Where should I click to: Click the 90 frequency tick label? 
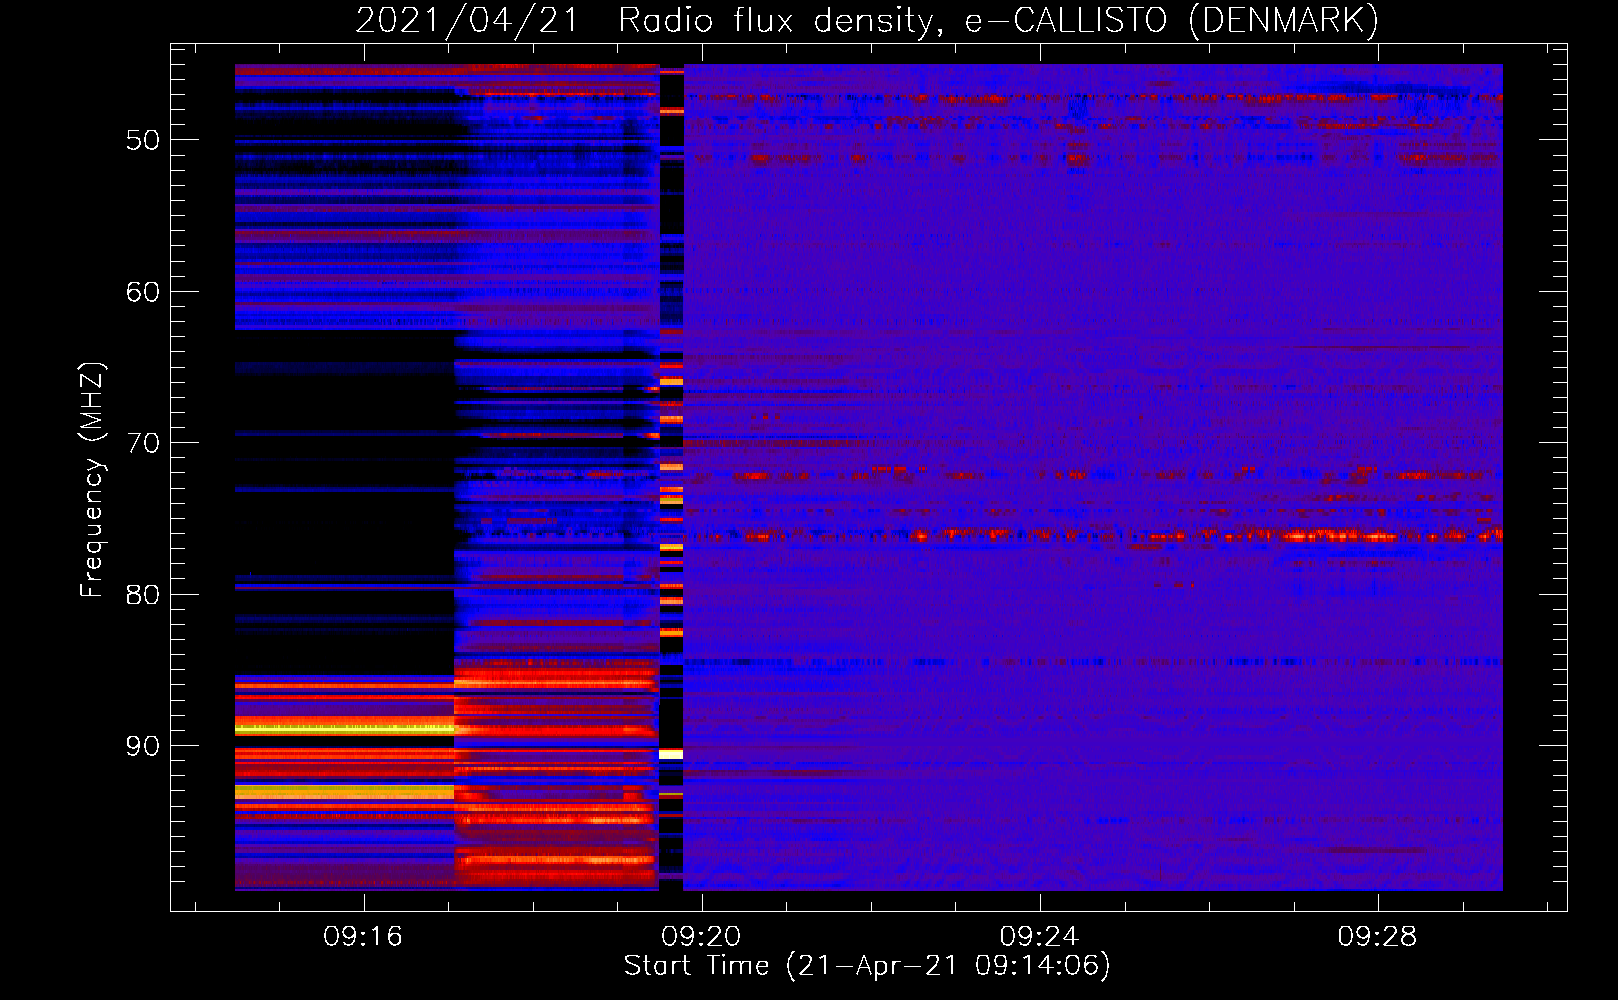point(143,746)
